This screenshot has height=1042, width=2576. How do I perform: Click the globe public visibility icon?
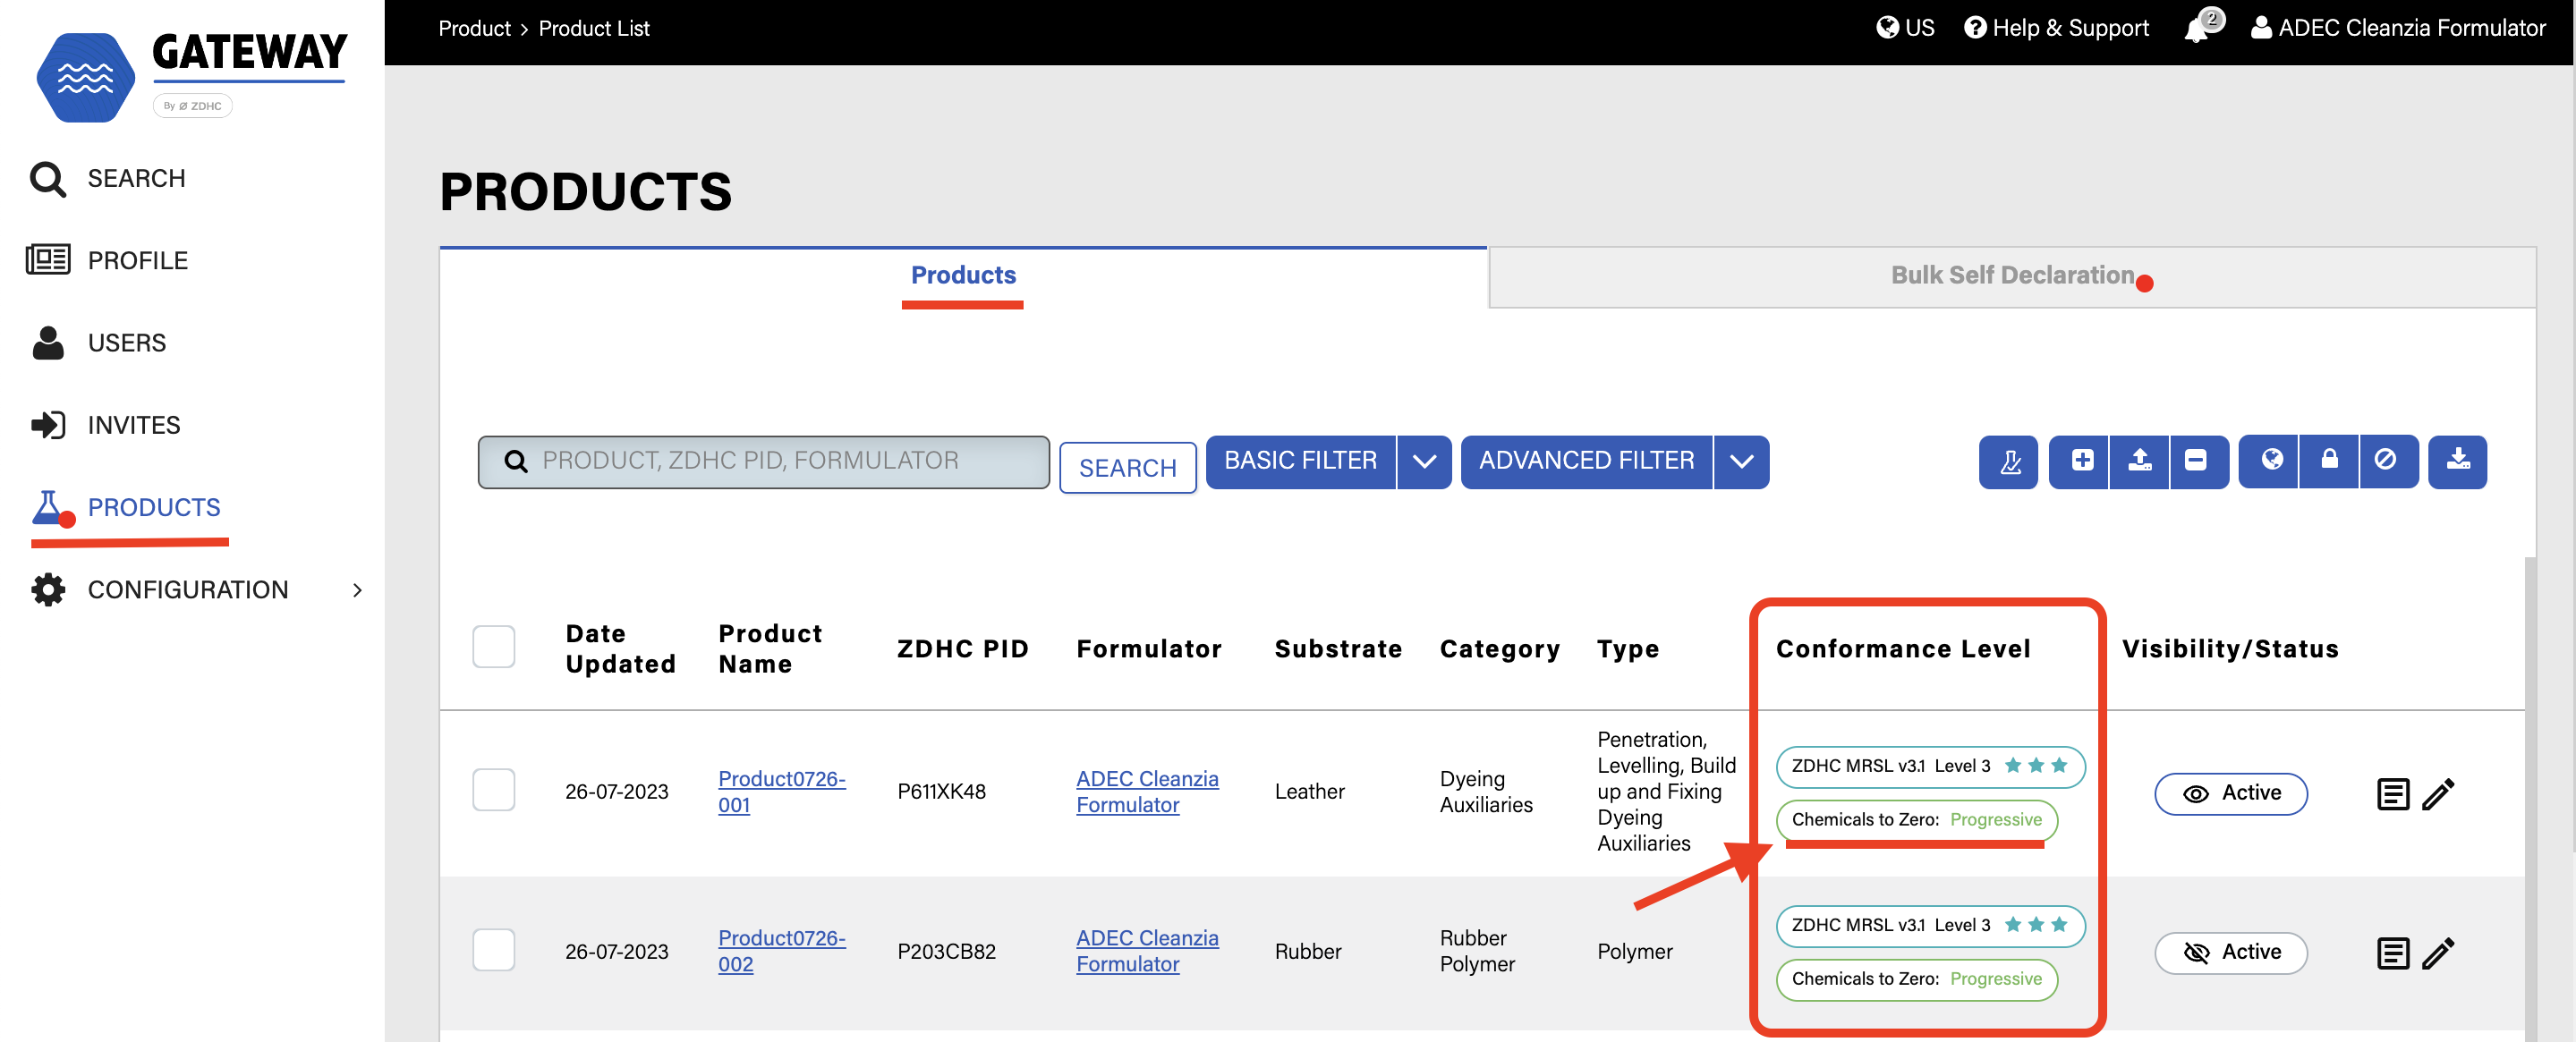(2271, 461)
